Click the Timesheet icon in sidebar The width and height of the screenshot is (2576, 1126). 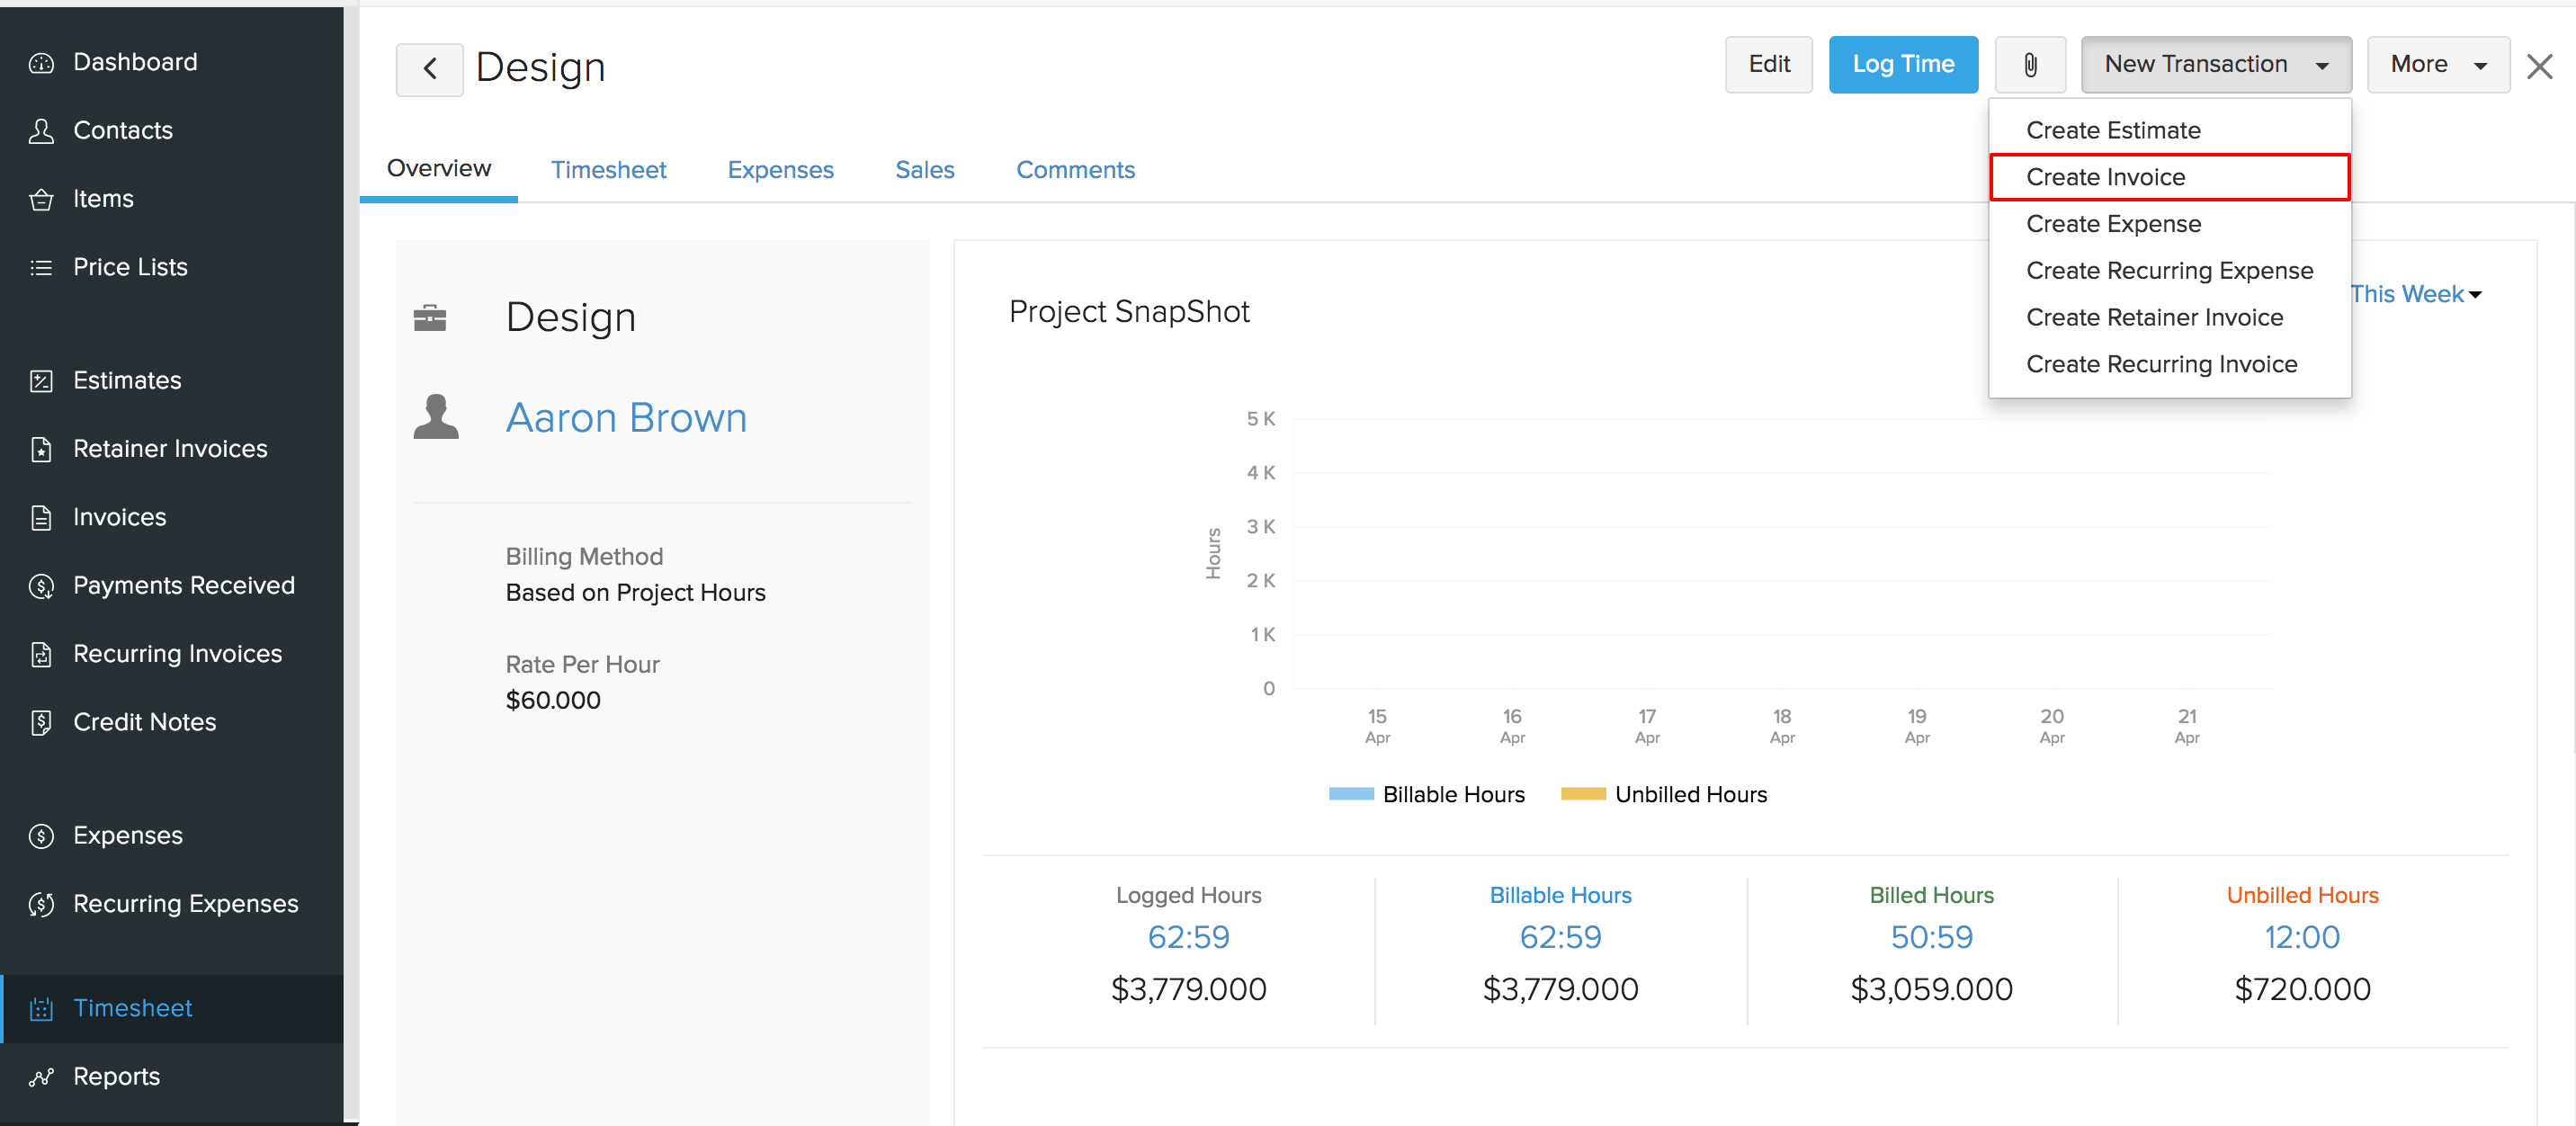44,1007
